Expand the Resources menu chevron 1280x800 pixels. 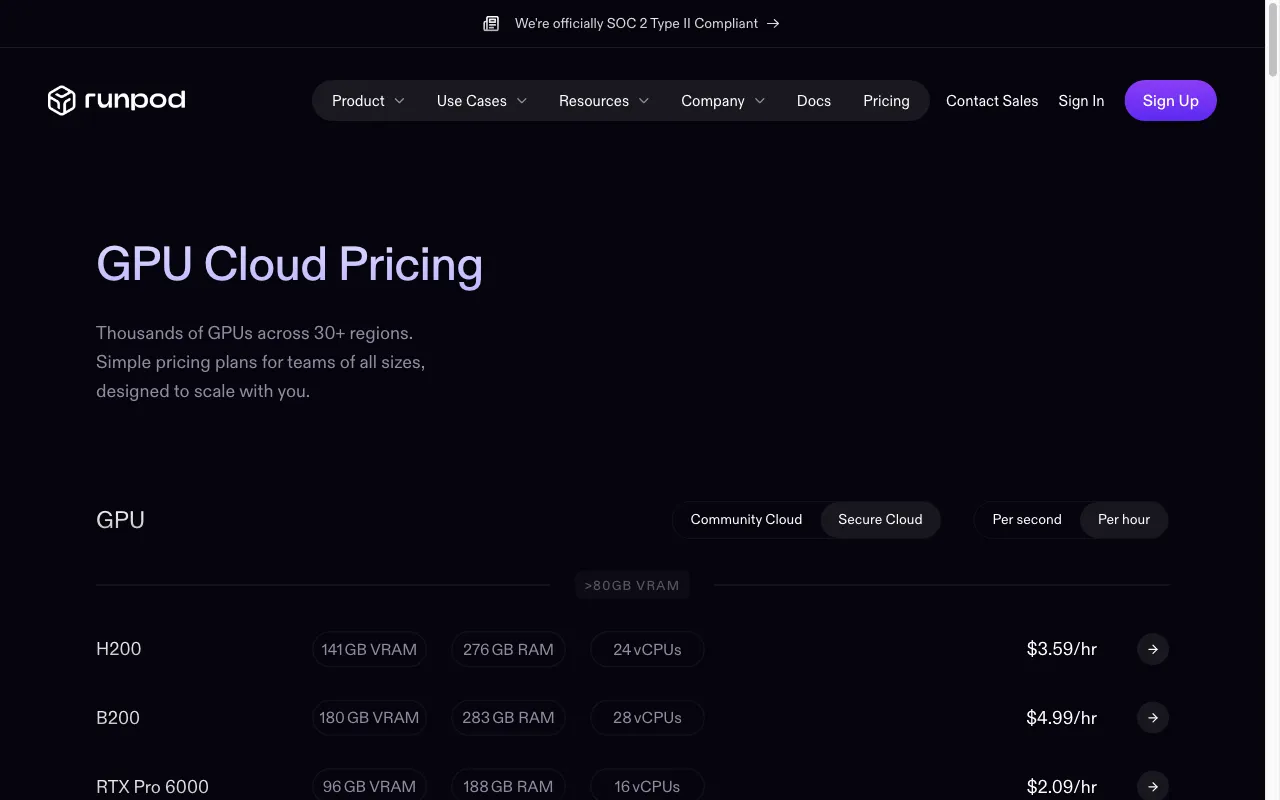(644, 101)
